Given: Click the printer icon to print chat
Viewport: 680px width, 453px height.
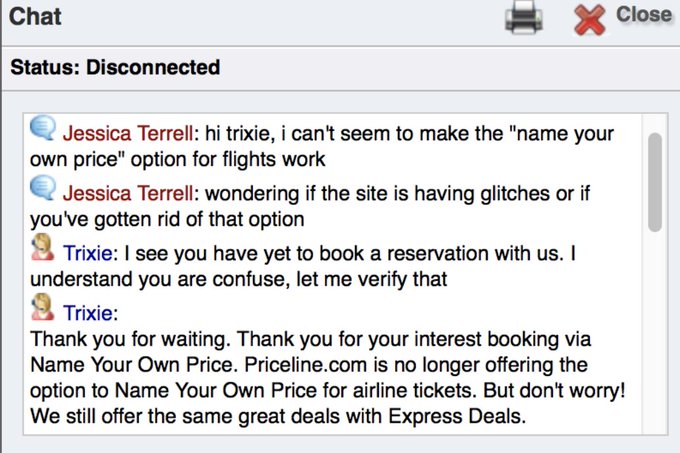Looking at the screenshot, I should click(x=524, y=17).
